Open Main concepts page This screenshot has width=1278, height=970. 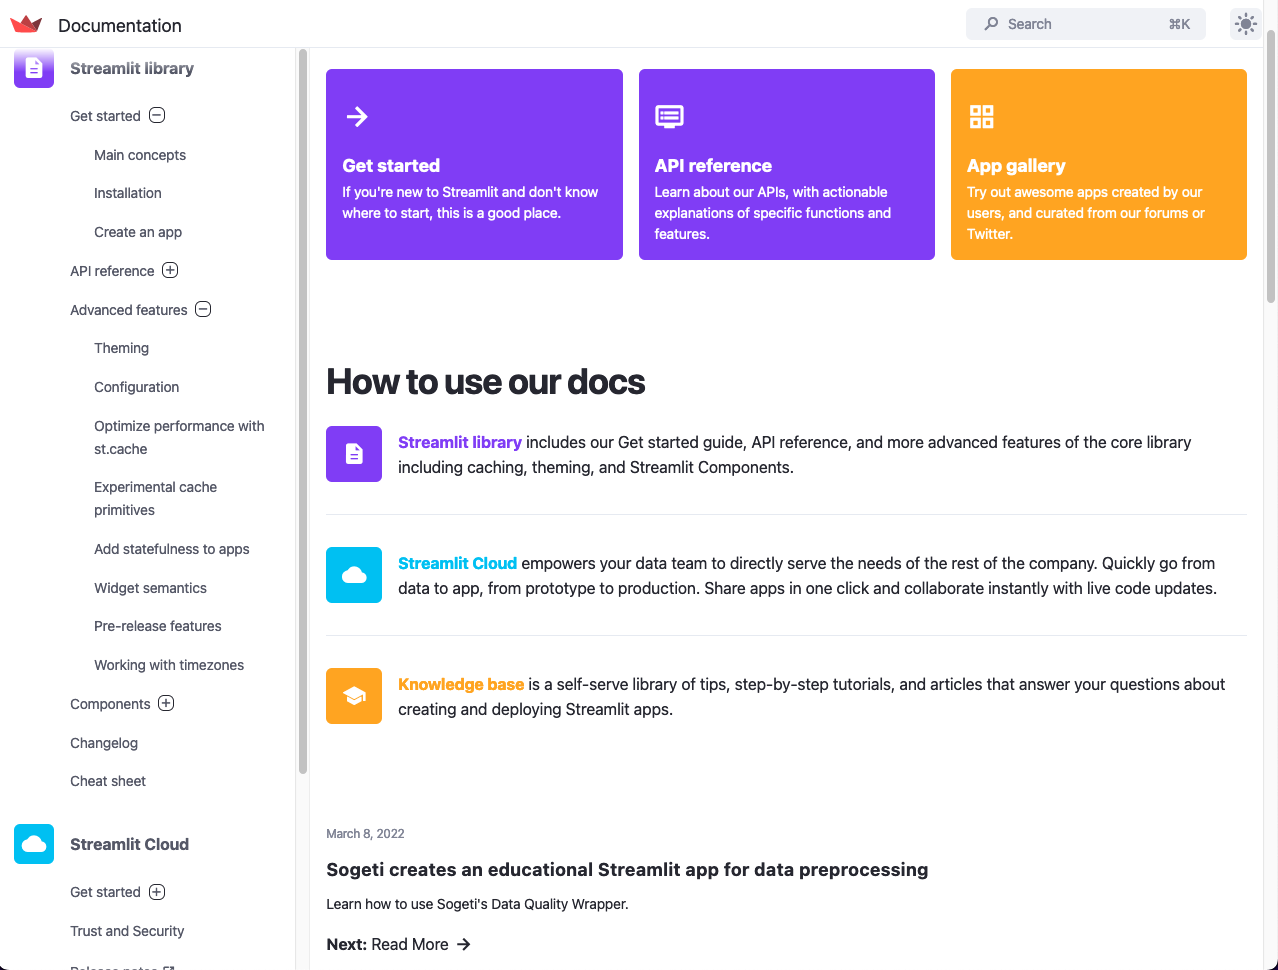point(140,155)
